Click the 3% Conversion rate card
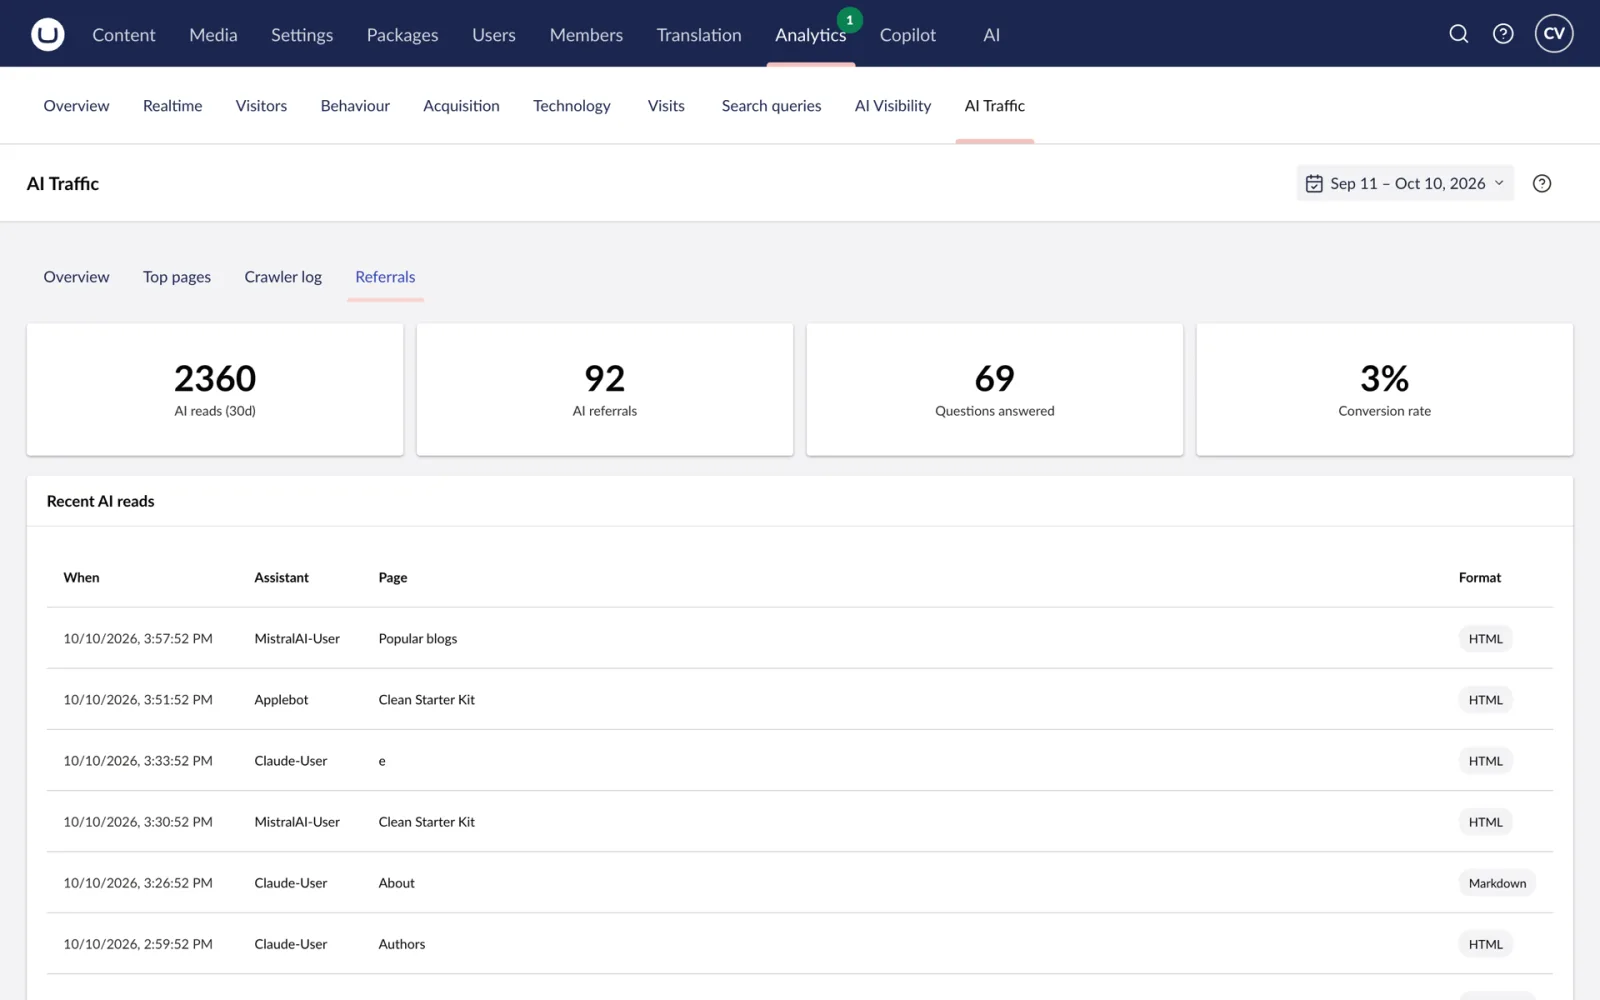 [1385, 389]
